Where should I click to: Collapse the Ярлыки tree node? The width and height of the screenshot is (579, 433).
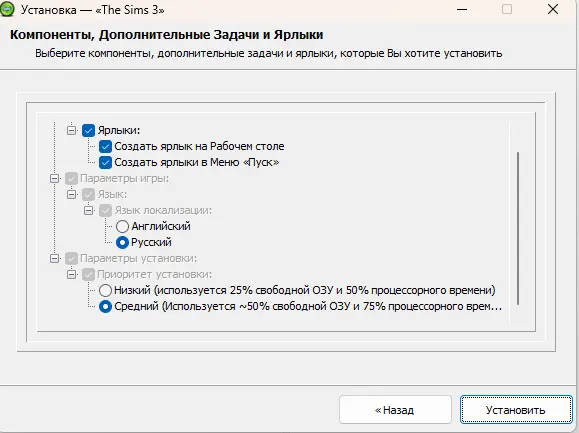pos(72,130)
